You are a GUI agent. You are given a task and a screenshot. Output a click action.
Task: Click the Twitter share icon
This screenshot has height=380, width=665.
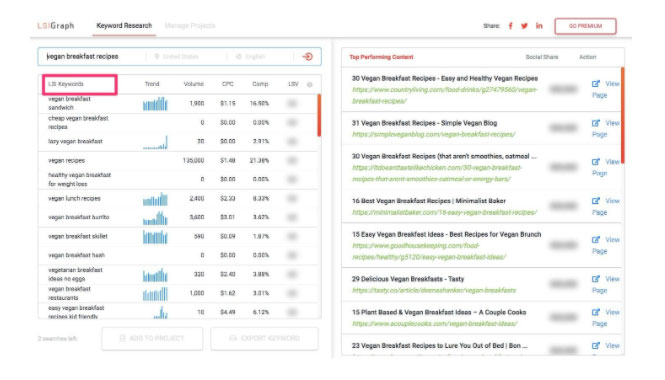point(525,26)
